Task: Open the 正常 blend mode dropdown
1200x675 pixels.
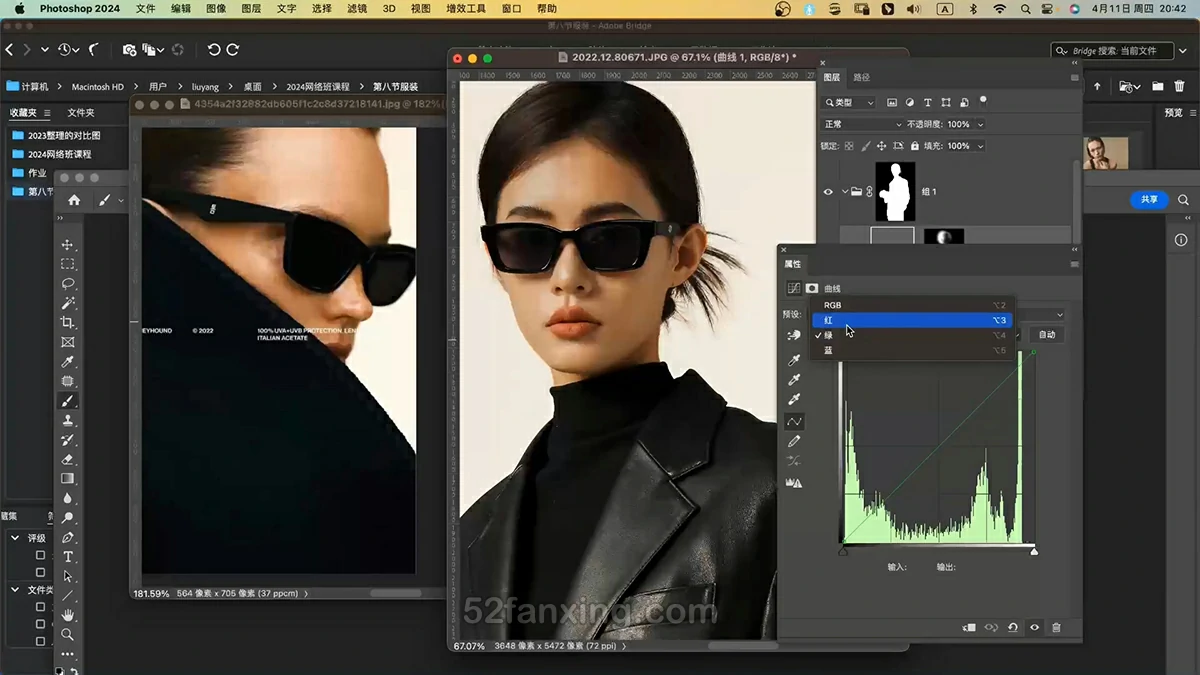Action: [861, 124]
